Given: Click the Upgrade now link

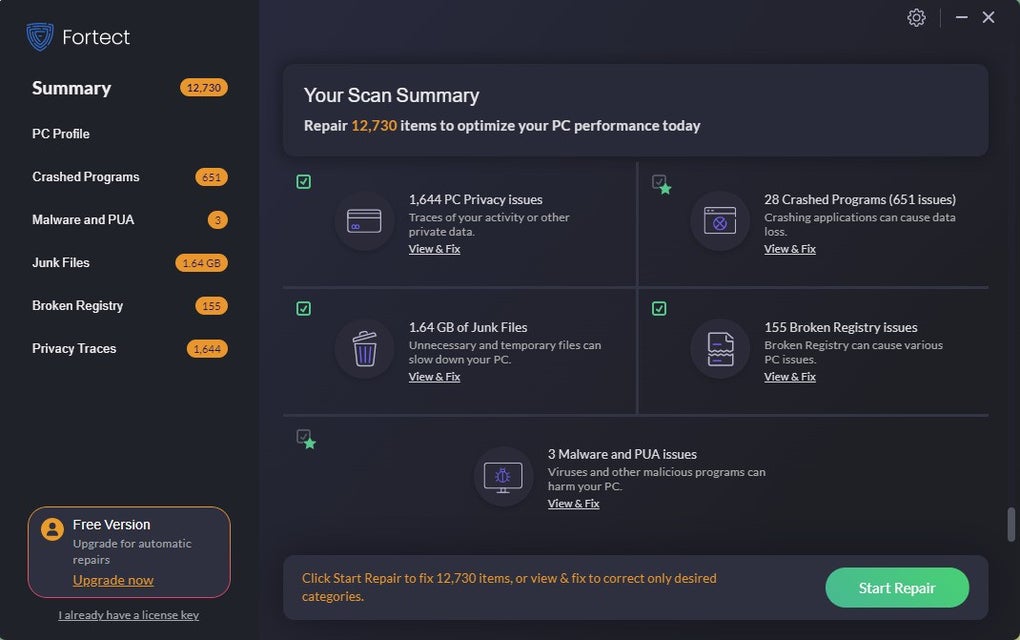Looking at the screenshot, I should pos(113,580).
